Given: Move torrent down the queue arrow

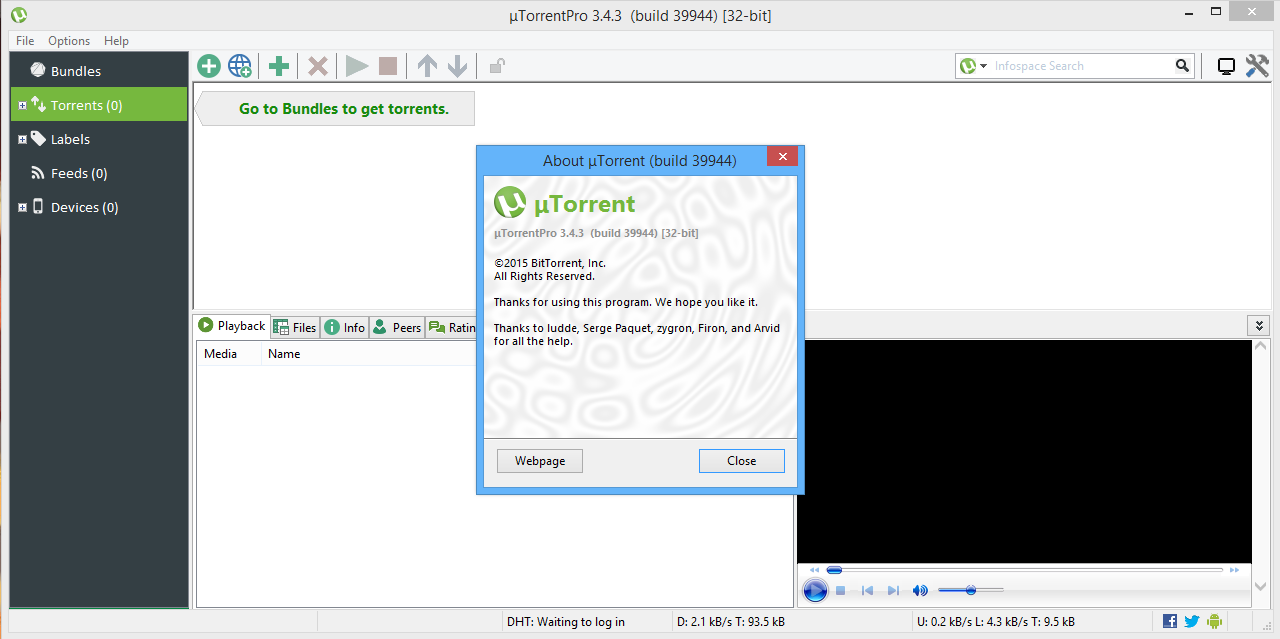Looking at the screenshot, I should click(458, 66).
